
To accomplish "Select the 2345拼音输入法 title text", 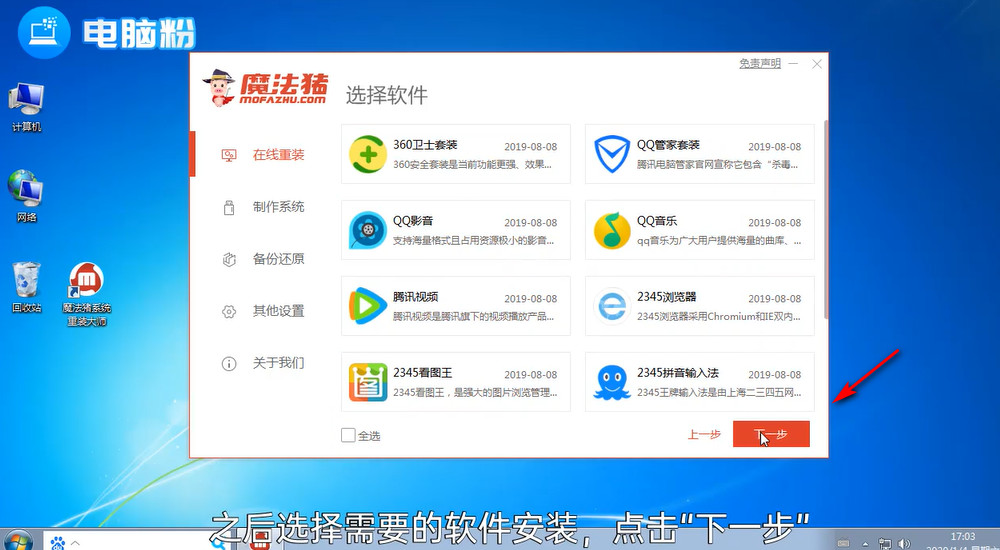I will [677, 373].
